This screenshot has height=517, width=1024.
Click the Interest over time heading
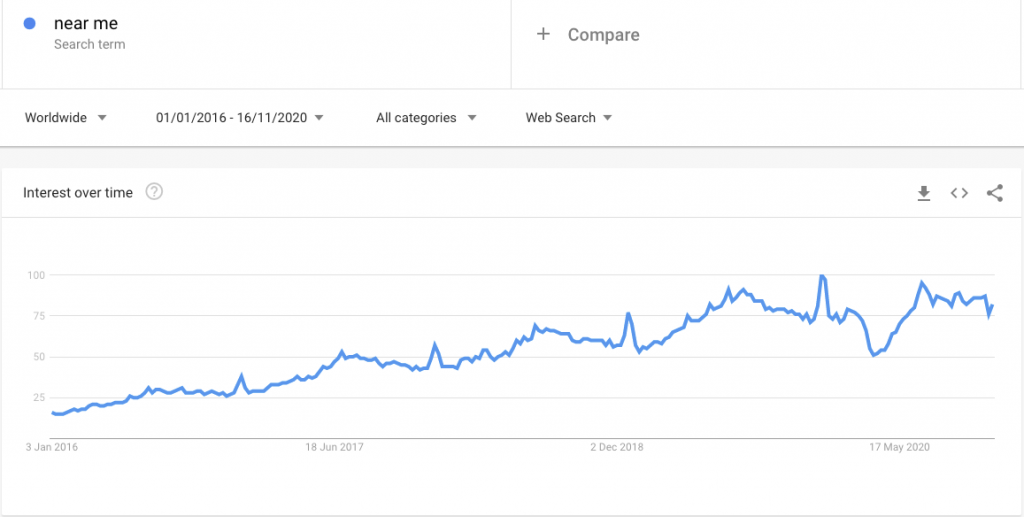[78, 193]
